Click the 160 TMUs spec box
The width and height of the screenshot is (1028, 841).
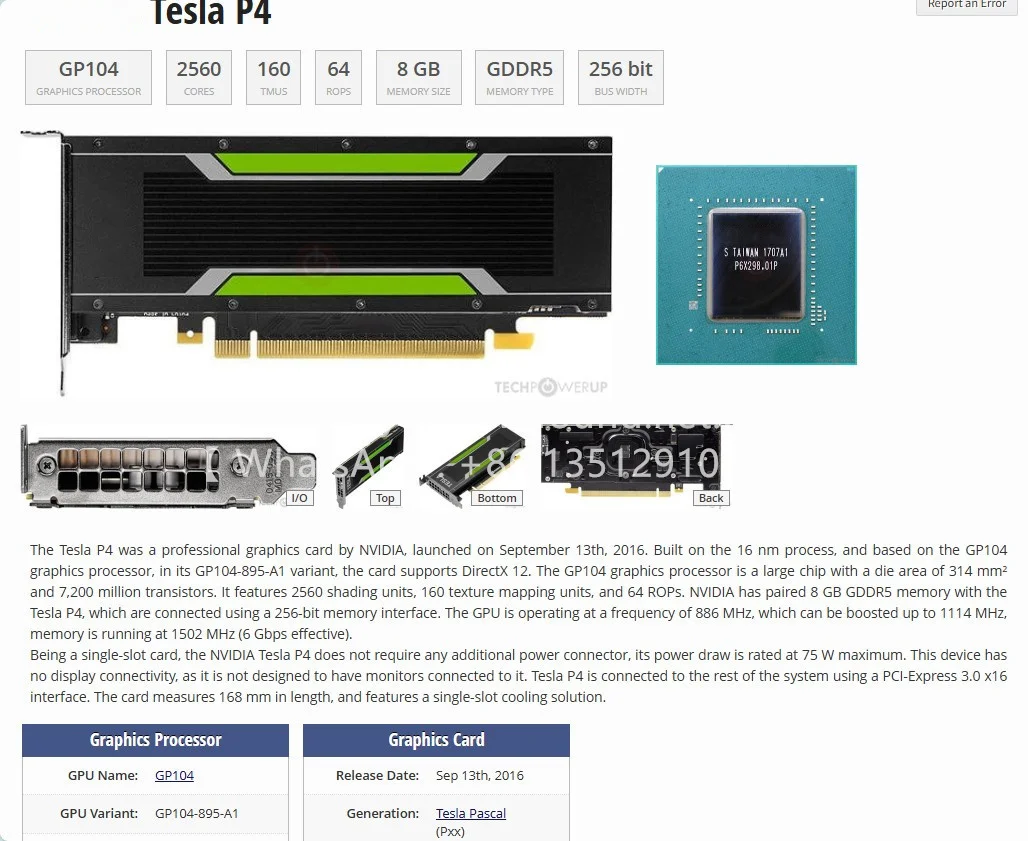tap(273, 77)
